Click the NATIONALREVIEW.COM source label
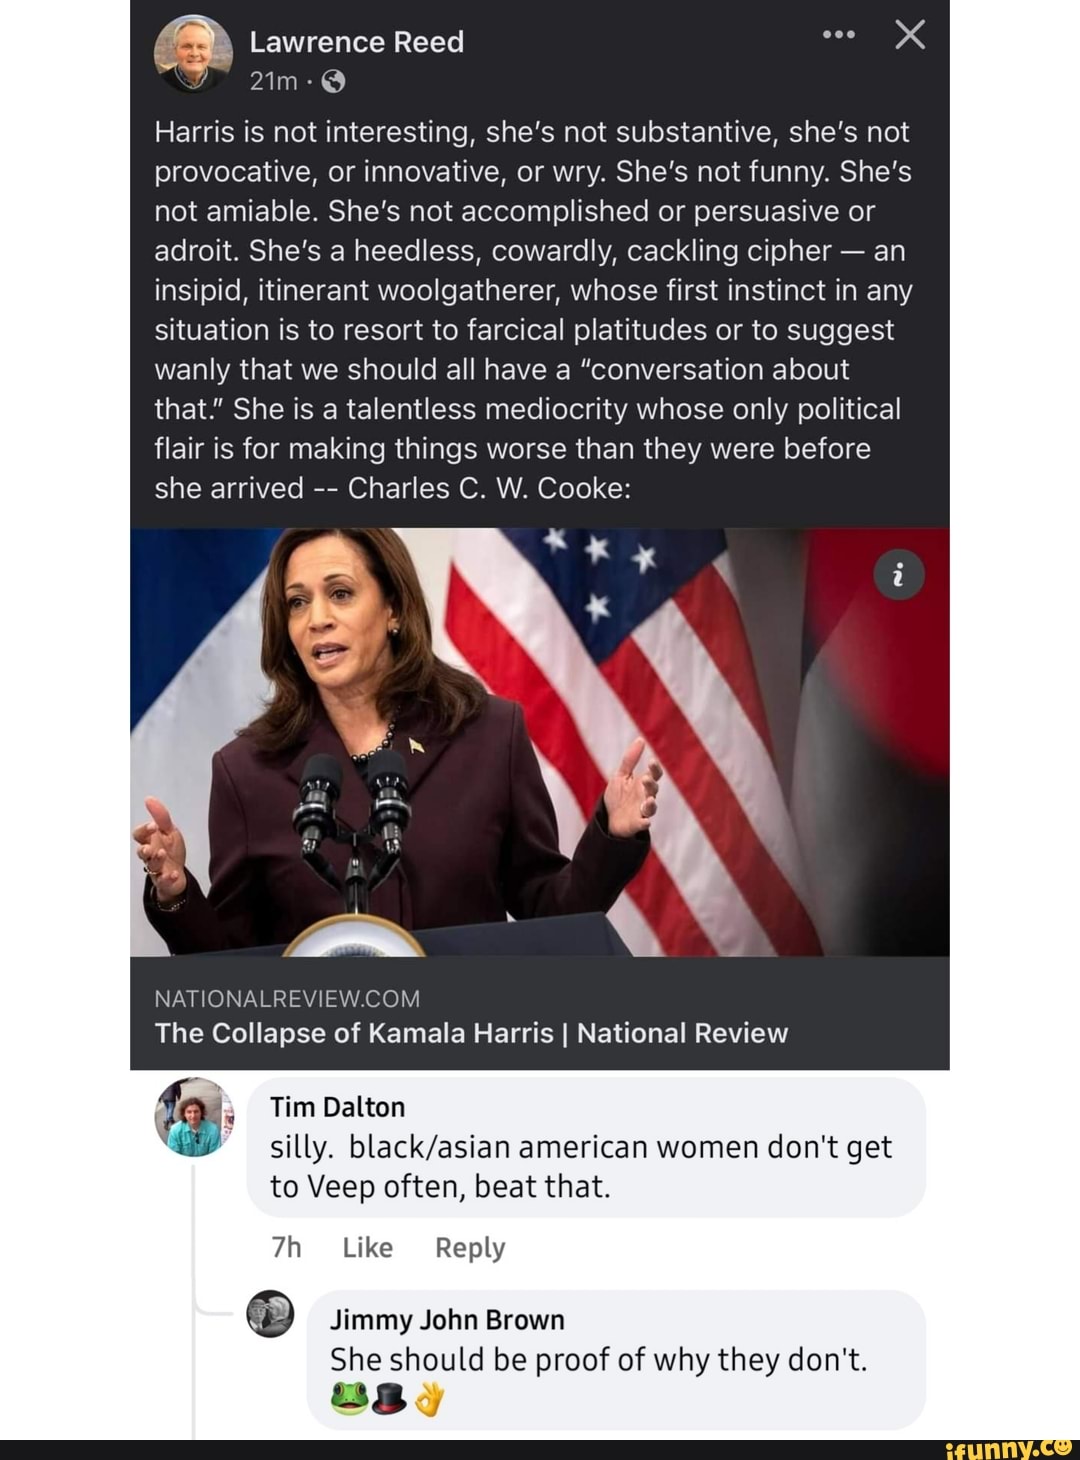 tap(287, 998)
